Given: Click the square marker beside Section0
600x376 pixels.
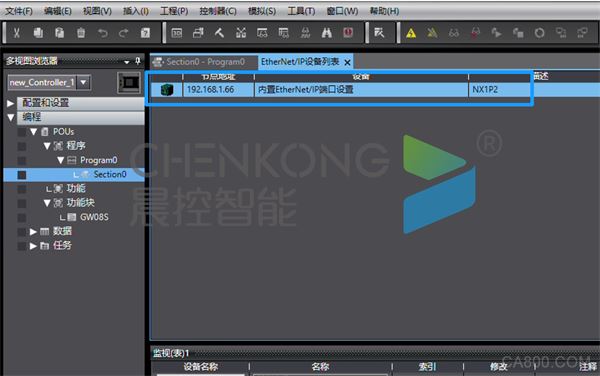Looking at the screenshot, I should coord(22,175).
